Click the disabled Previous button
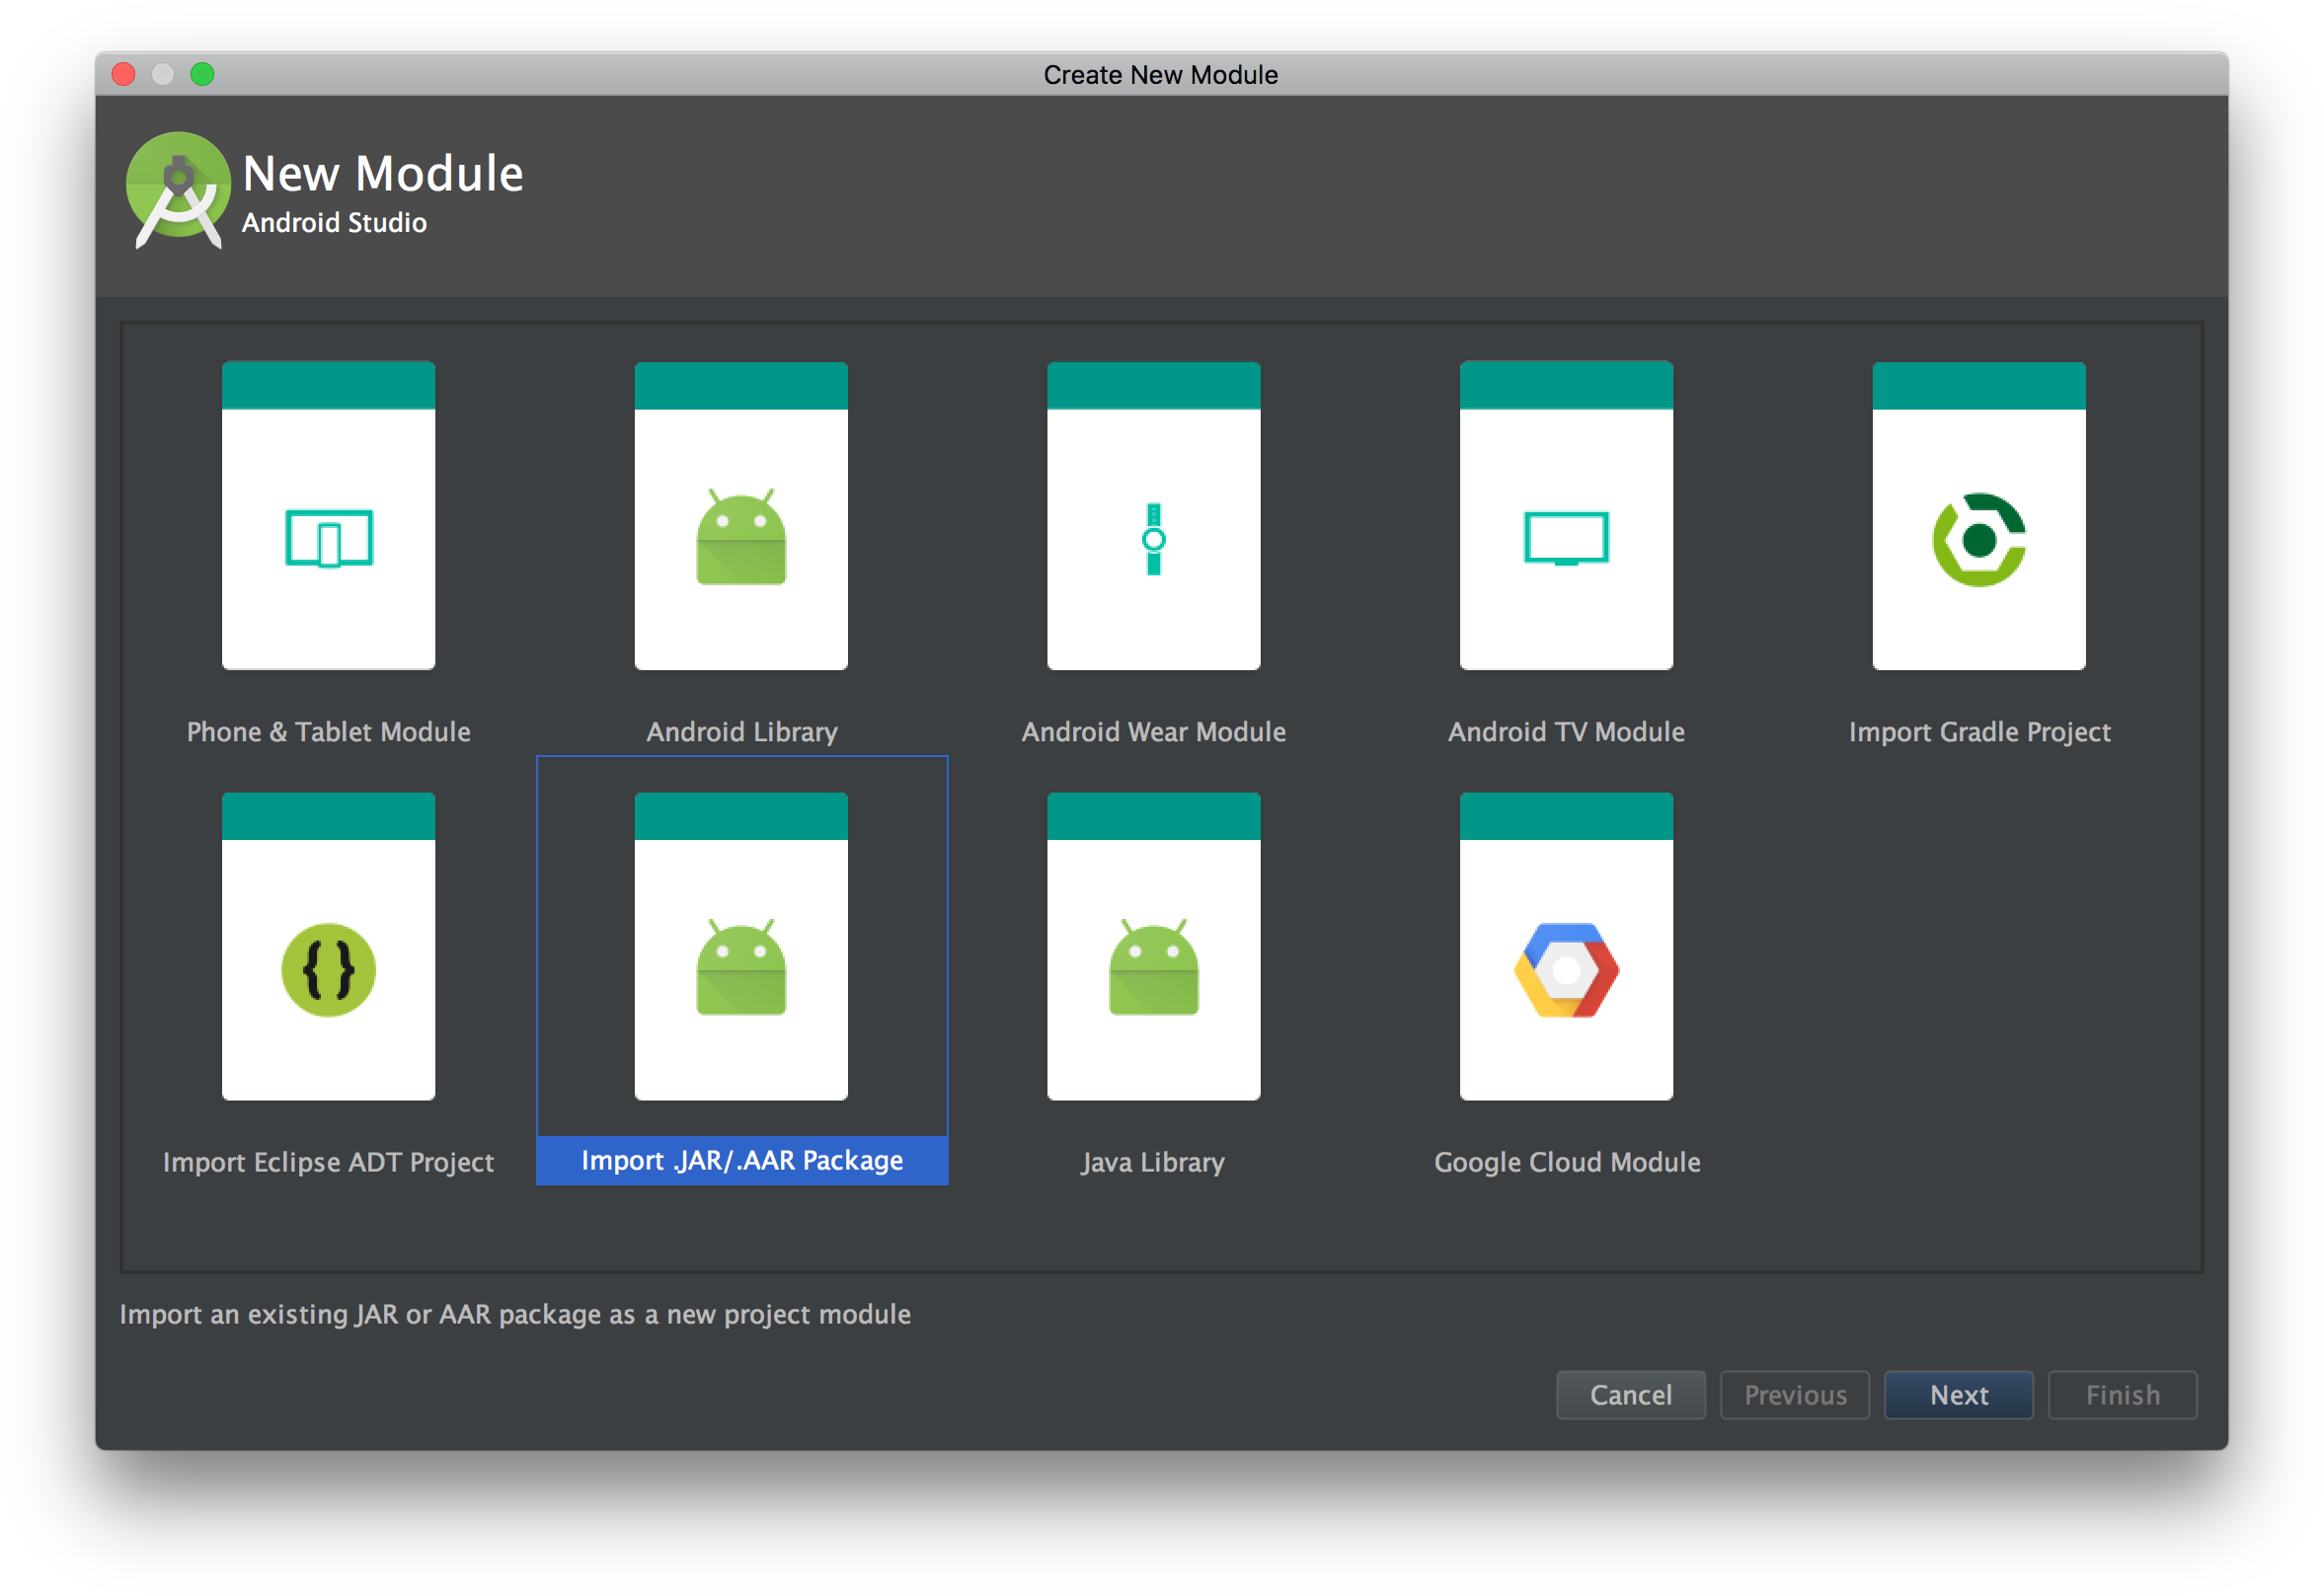This screenshot has width=2323, height=1596. coord(1794,1394)
